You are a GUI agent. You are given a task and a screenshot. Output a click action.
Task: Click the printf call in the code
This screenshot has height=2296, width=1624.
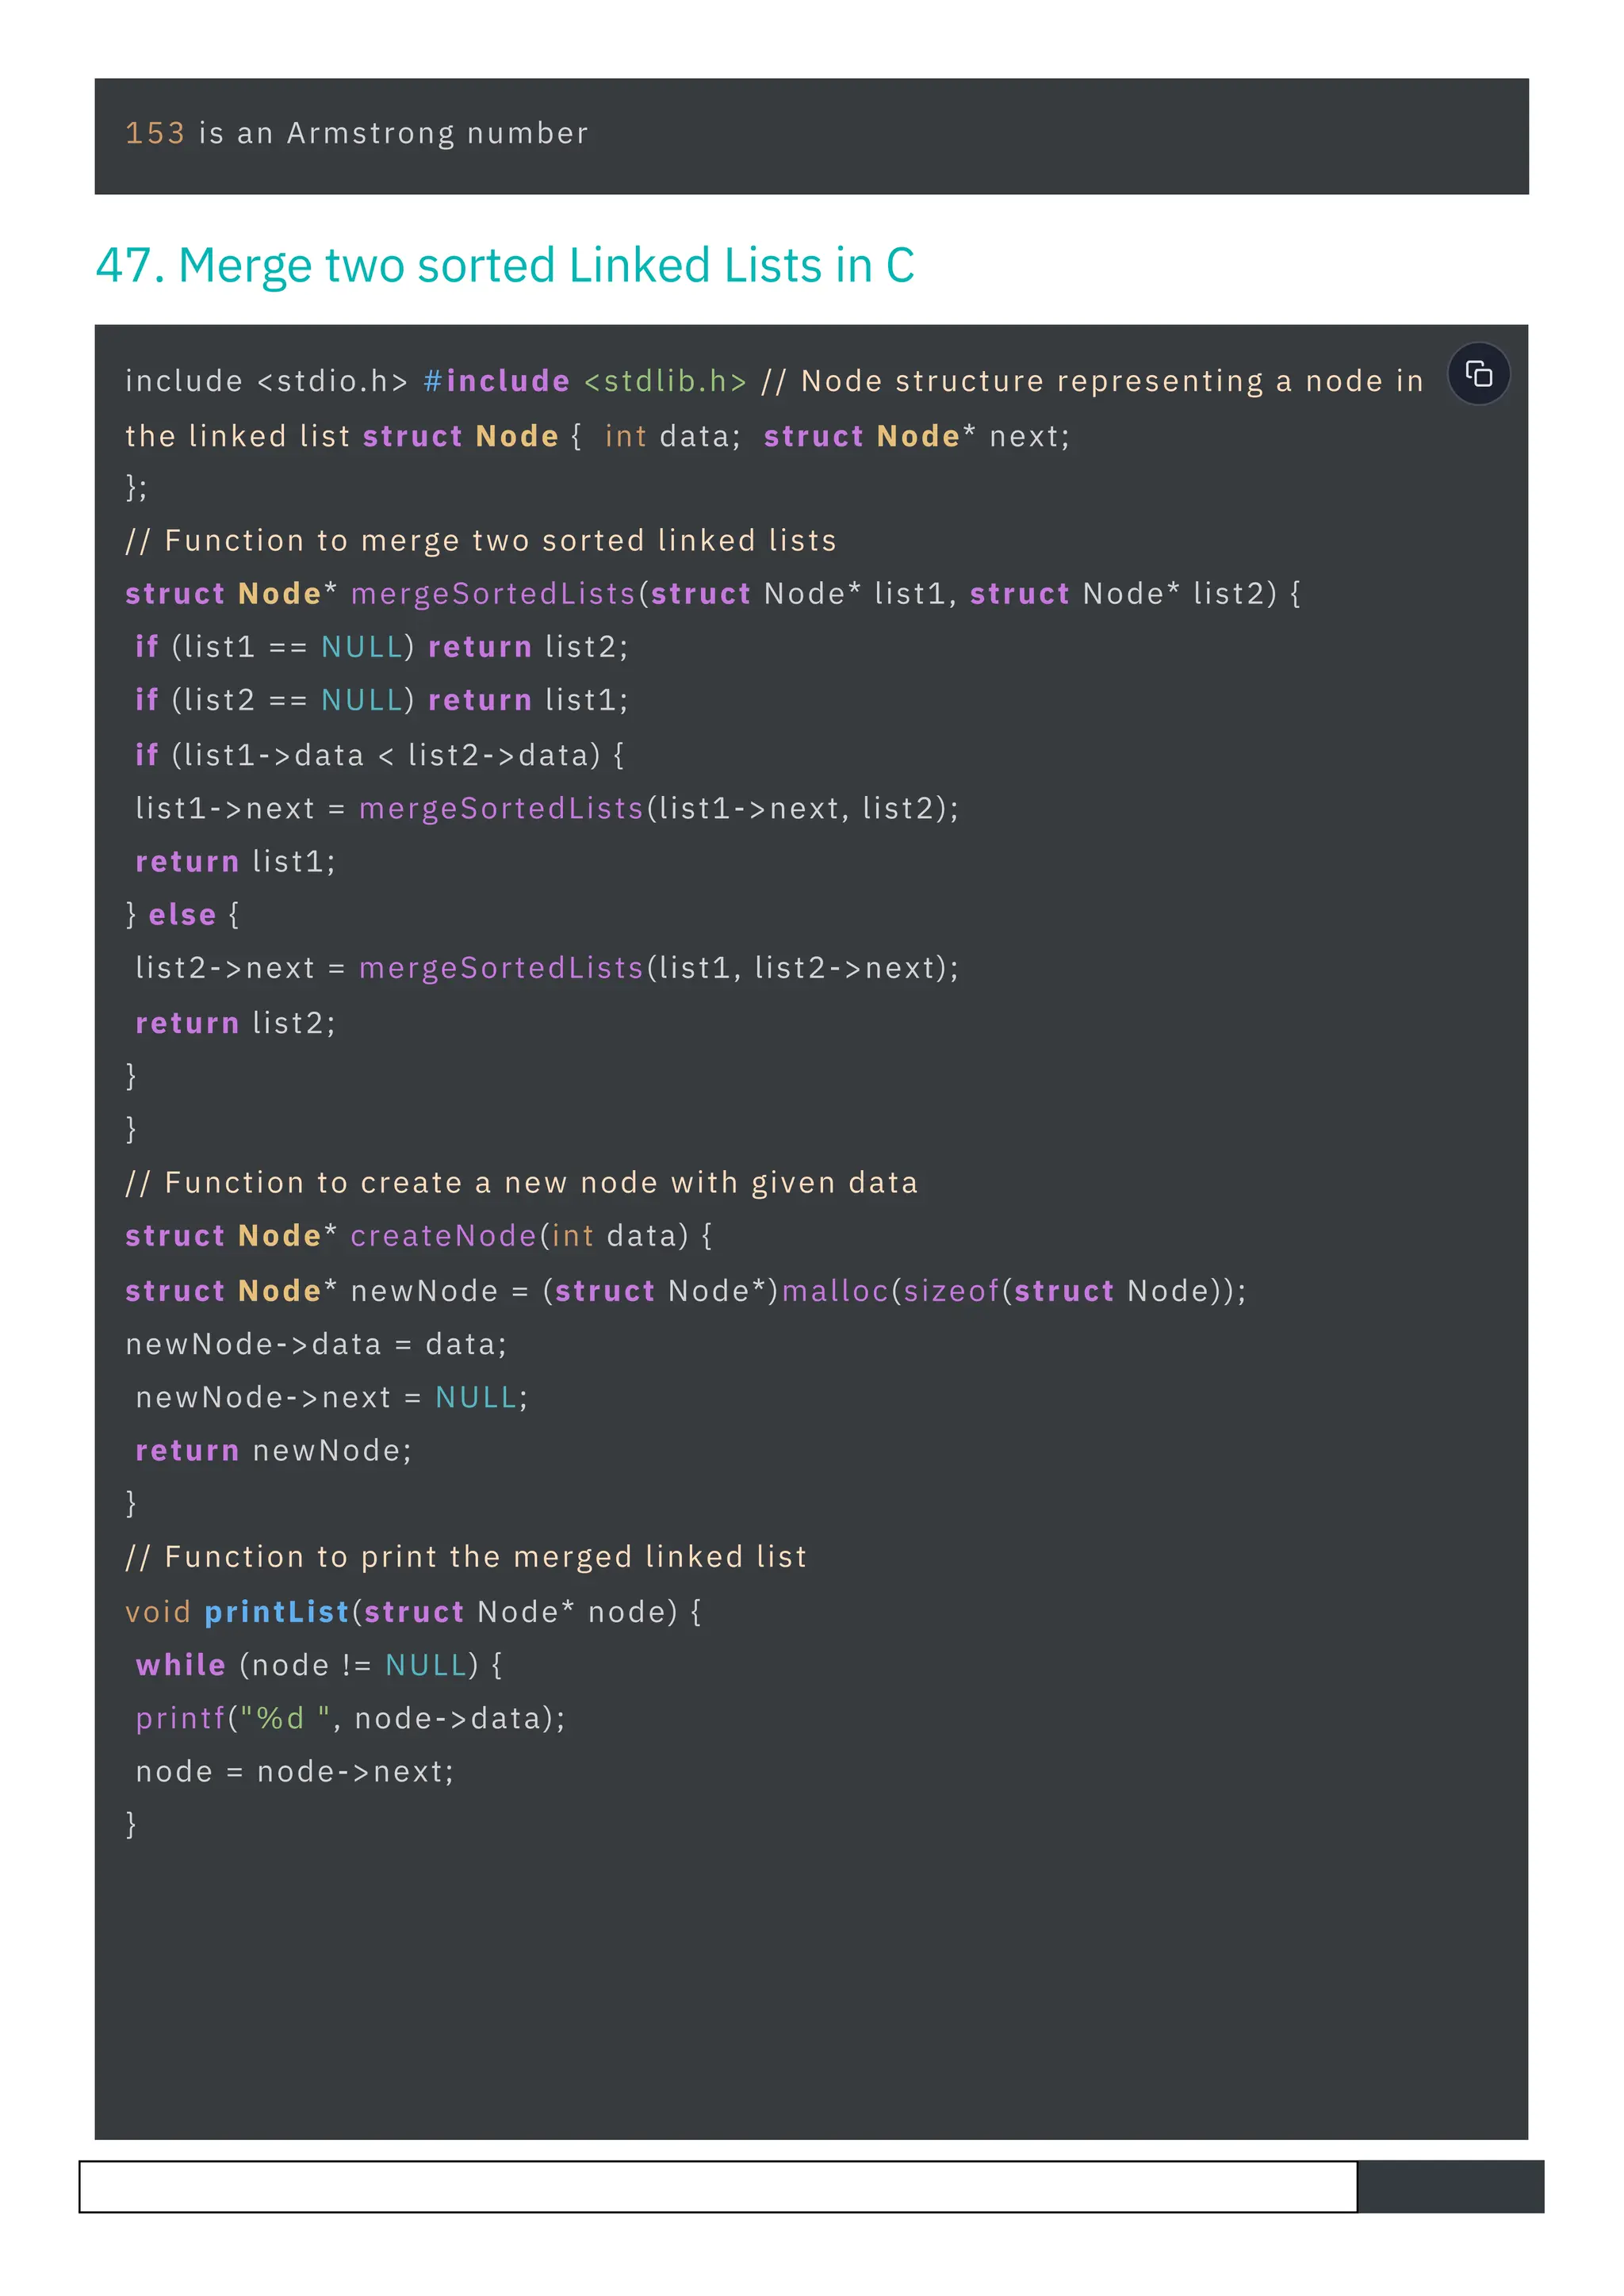(180, 1718)
